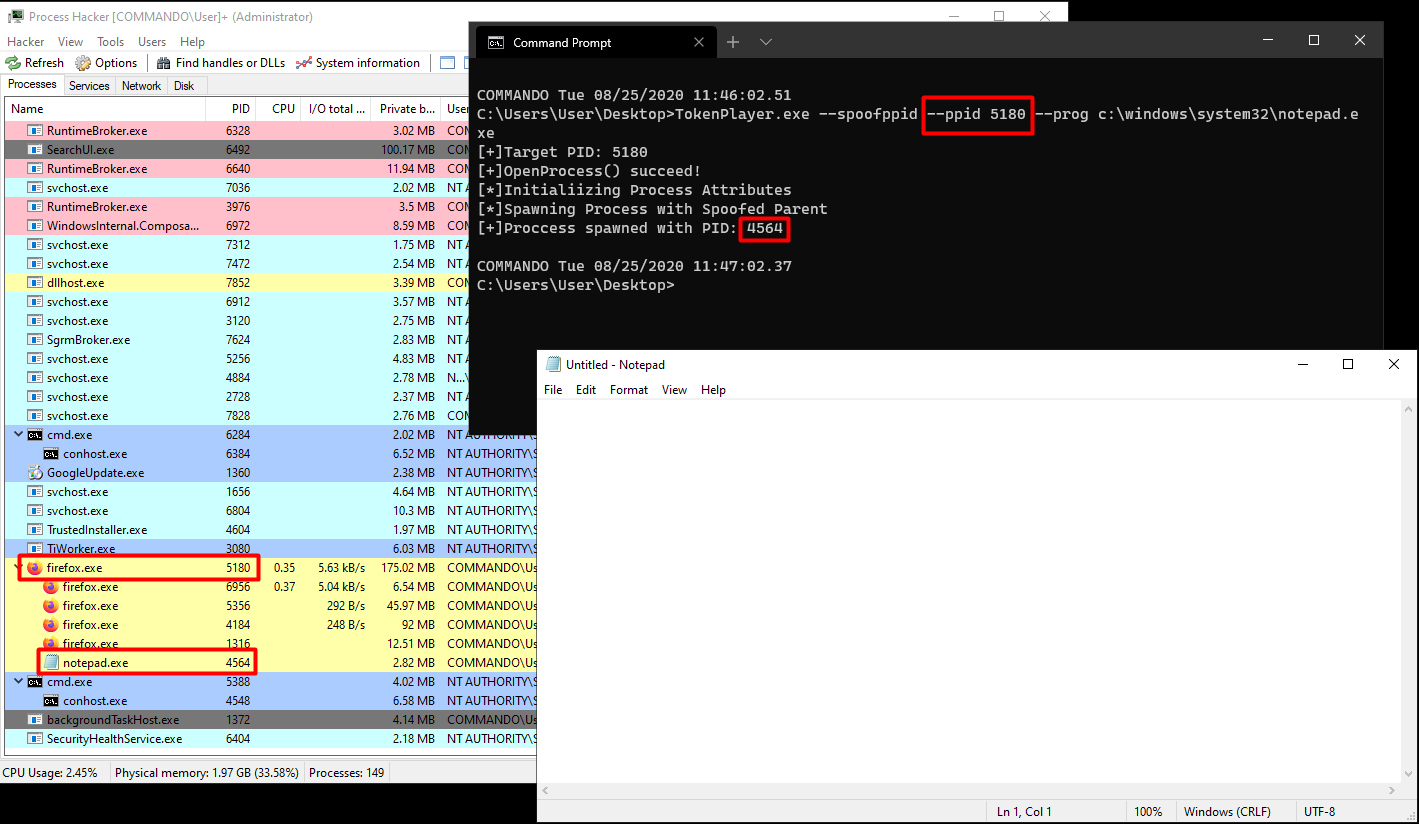
Task: Sort processes by the CPU column header
Action: click(279, 109)
